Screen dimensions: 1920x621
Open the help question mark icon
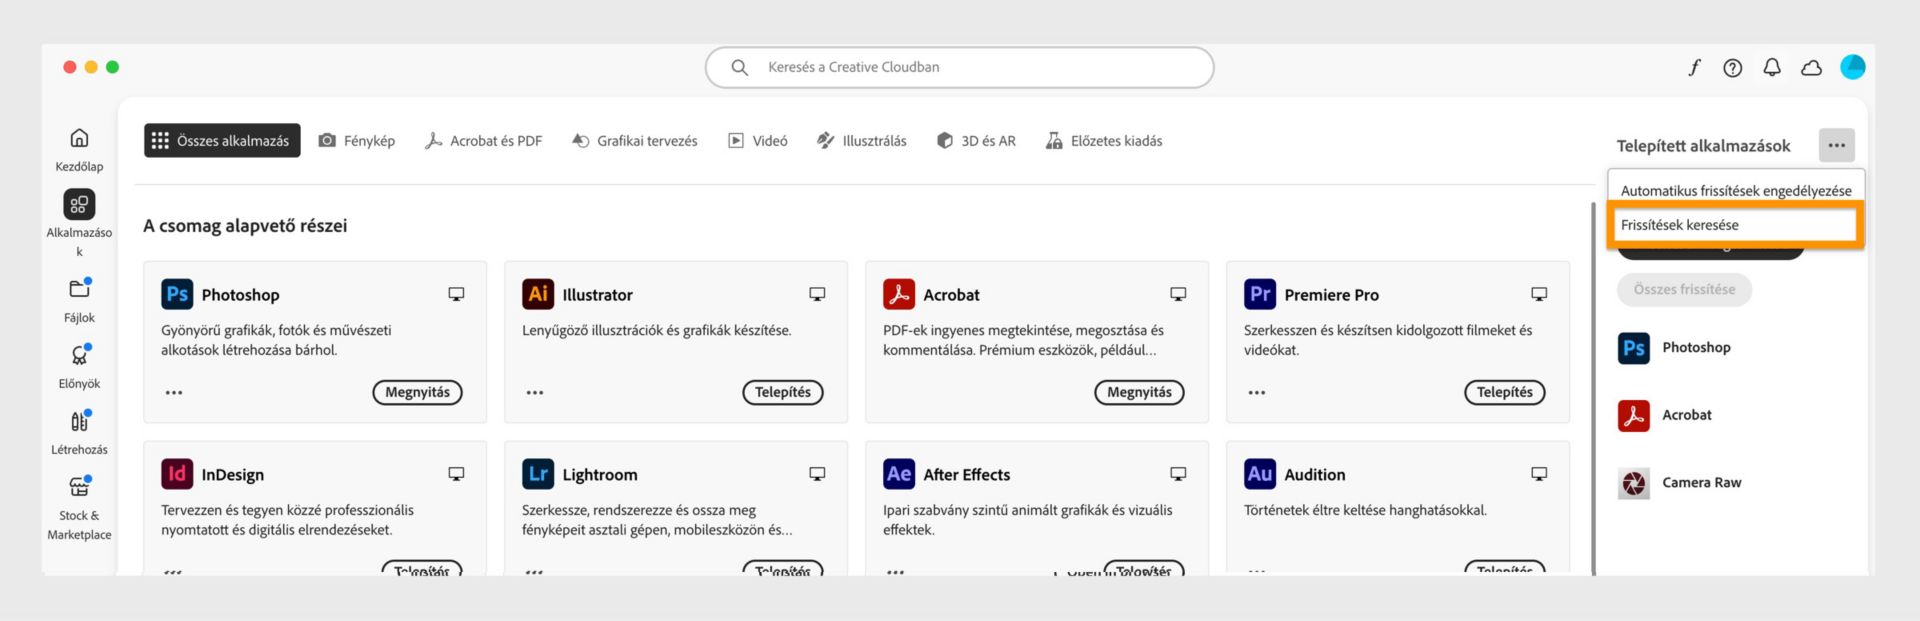click(x=1732, y=67)
